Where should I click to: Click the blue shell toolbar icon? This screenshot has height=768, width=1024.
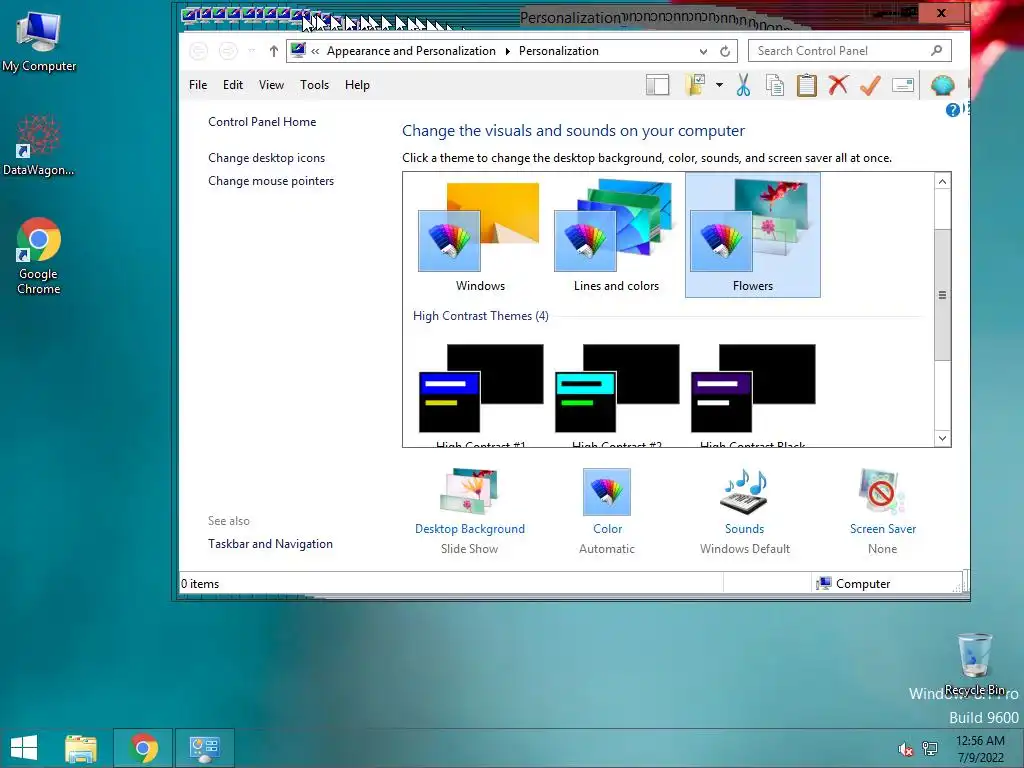[x=942, y=85]
